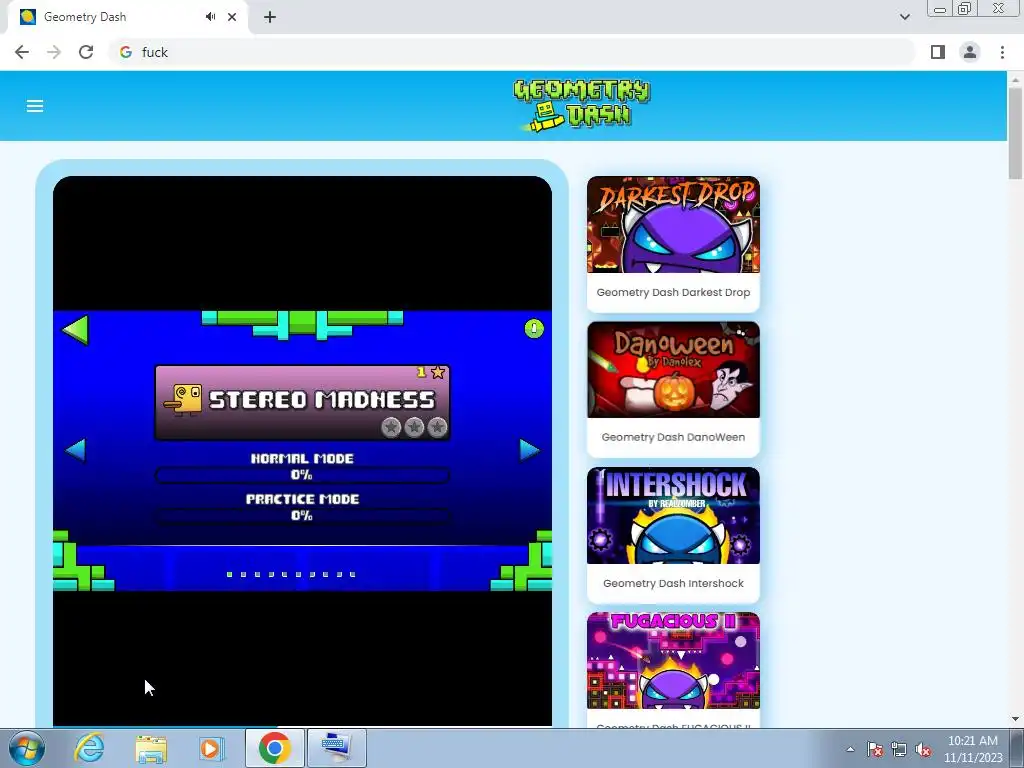The image size is (1024, 768).
Task: Mute the tab via audio speaker icon
Action: 210,17
